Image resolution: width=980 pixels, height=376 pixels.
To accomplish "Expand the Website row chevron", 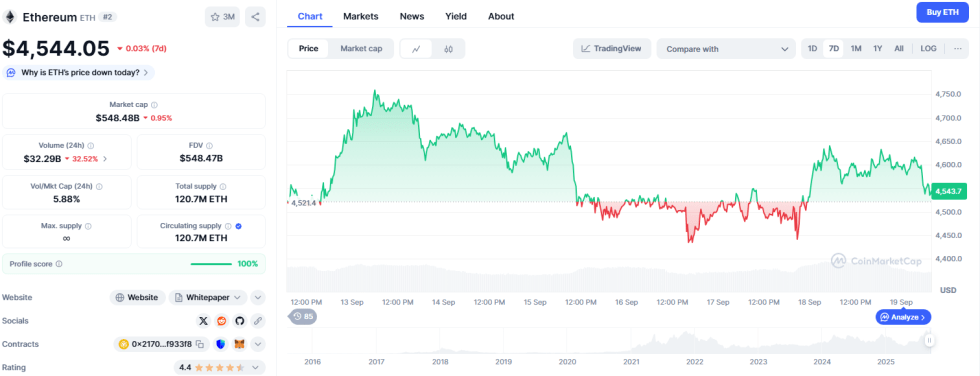I will click(x=258, y=297).
